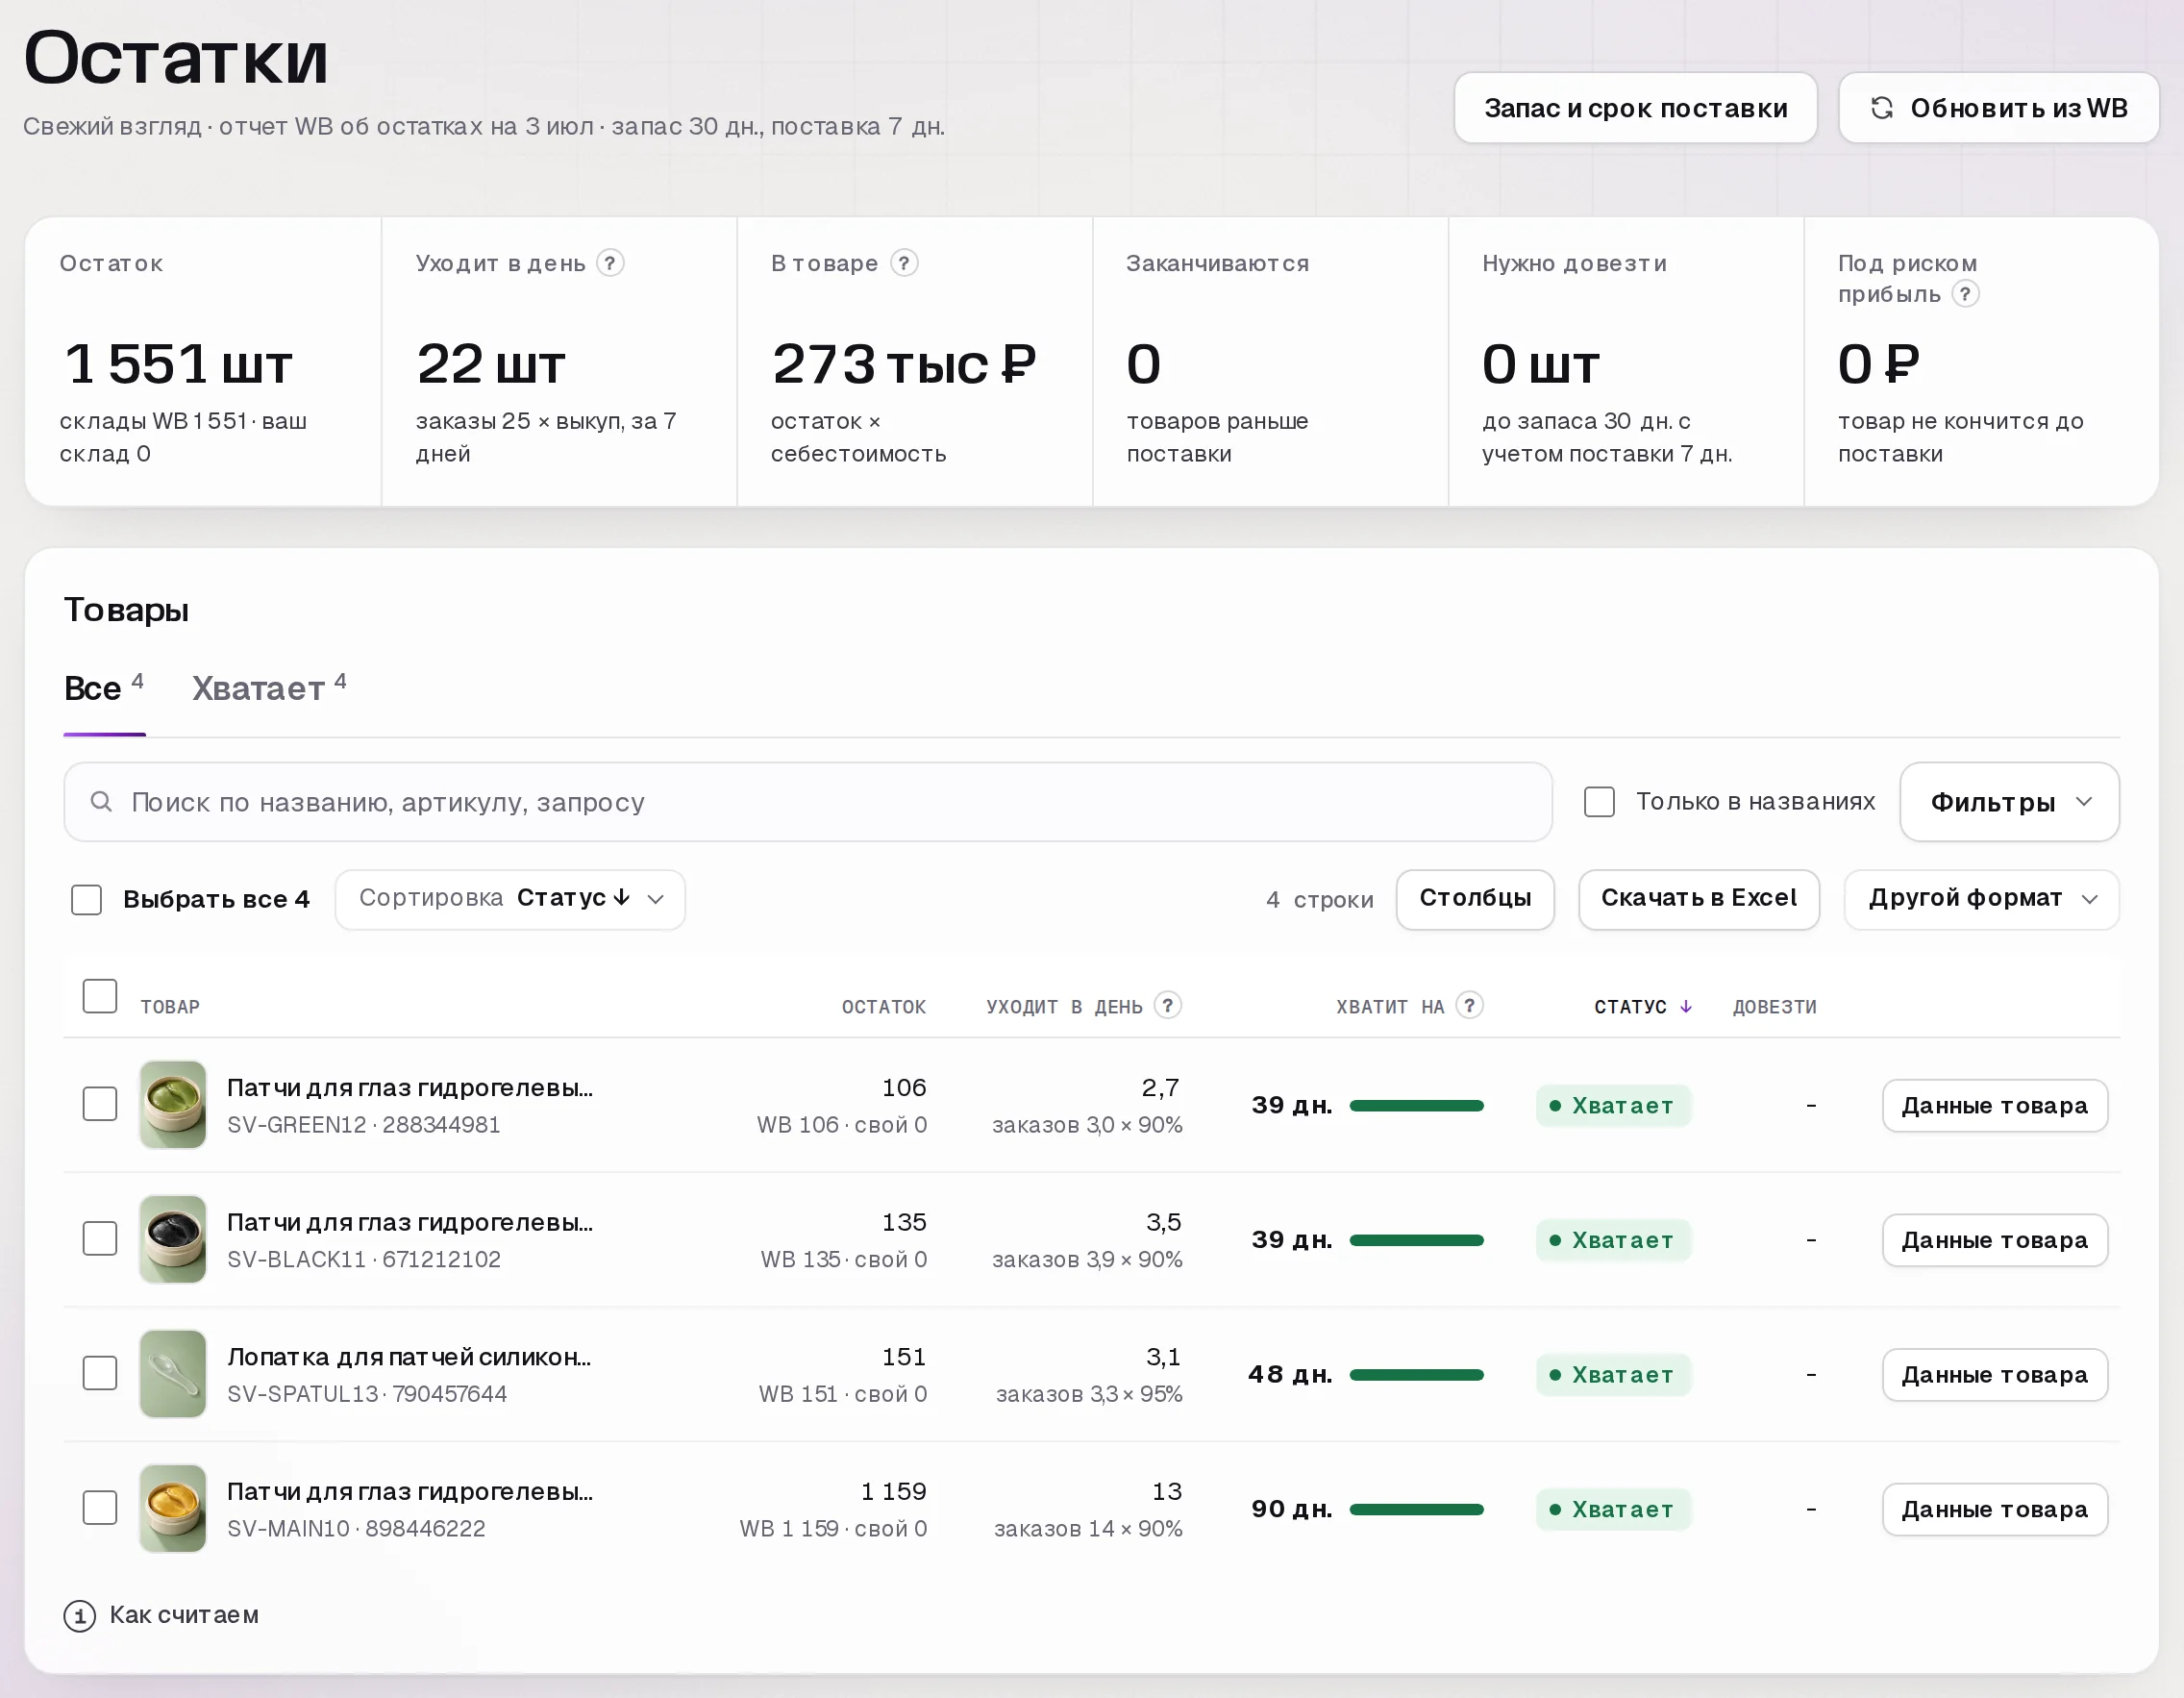Viewport: 2184px width, 1698px height.
Task: Click the 48 дн. progress bar for SV-SPATUL13
Action: [x=1416, y=1375]
